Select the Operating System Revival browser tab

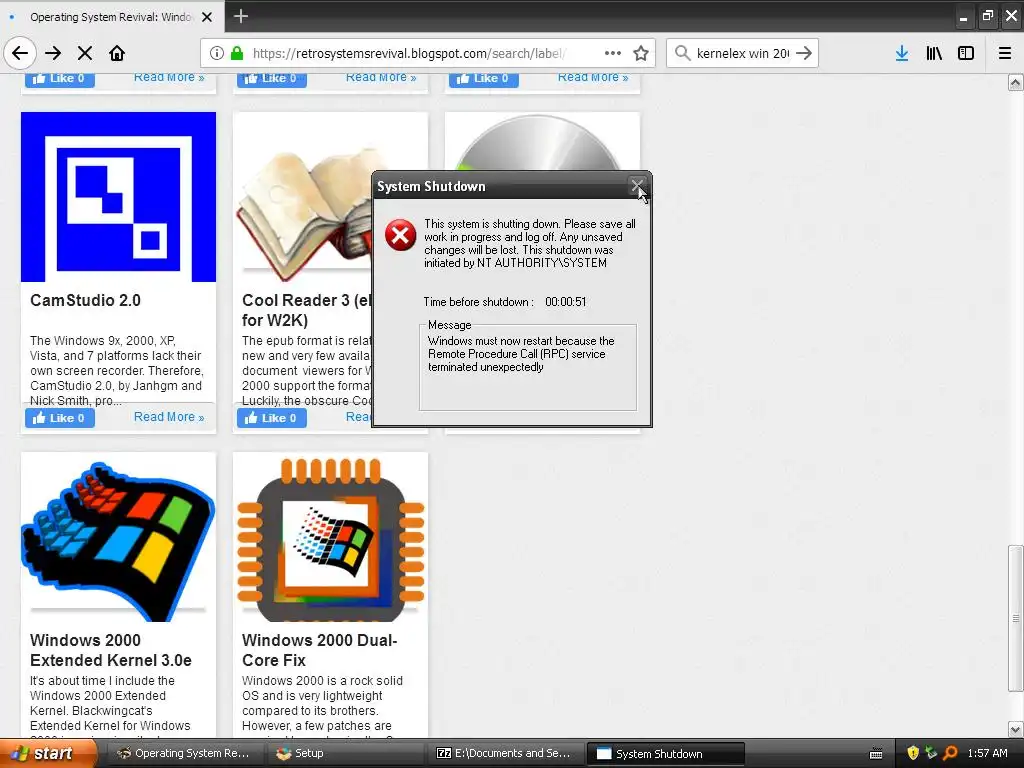pyautogui.click(x=111, y=17)
